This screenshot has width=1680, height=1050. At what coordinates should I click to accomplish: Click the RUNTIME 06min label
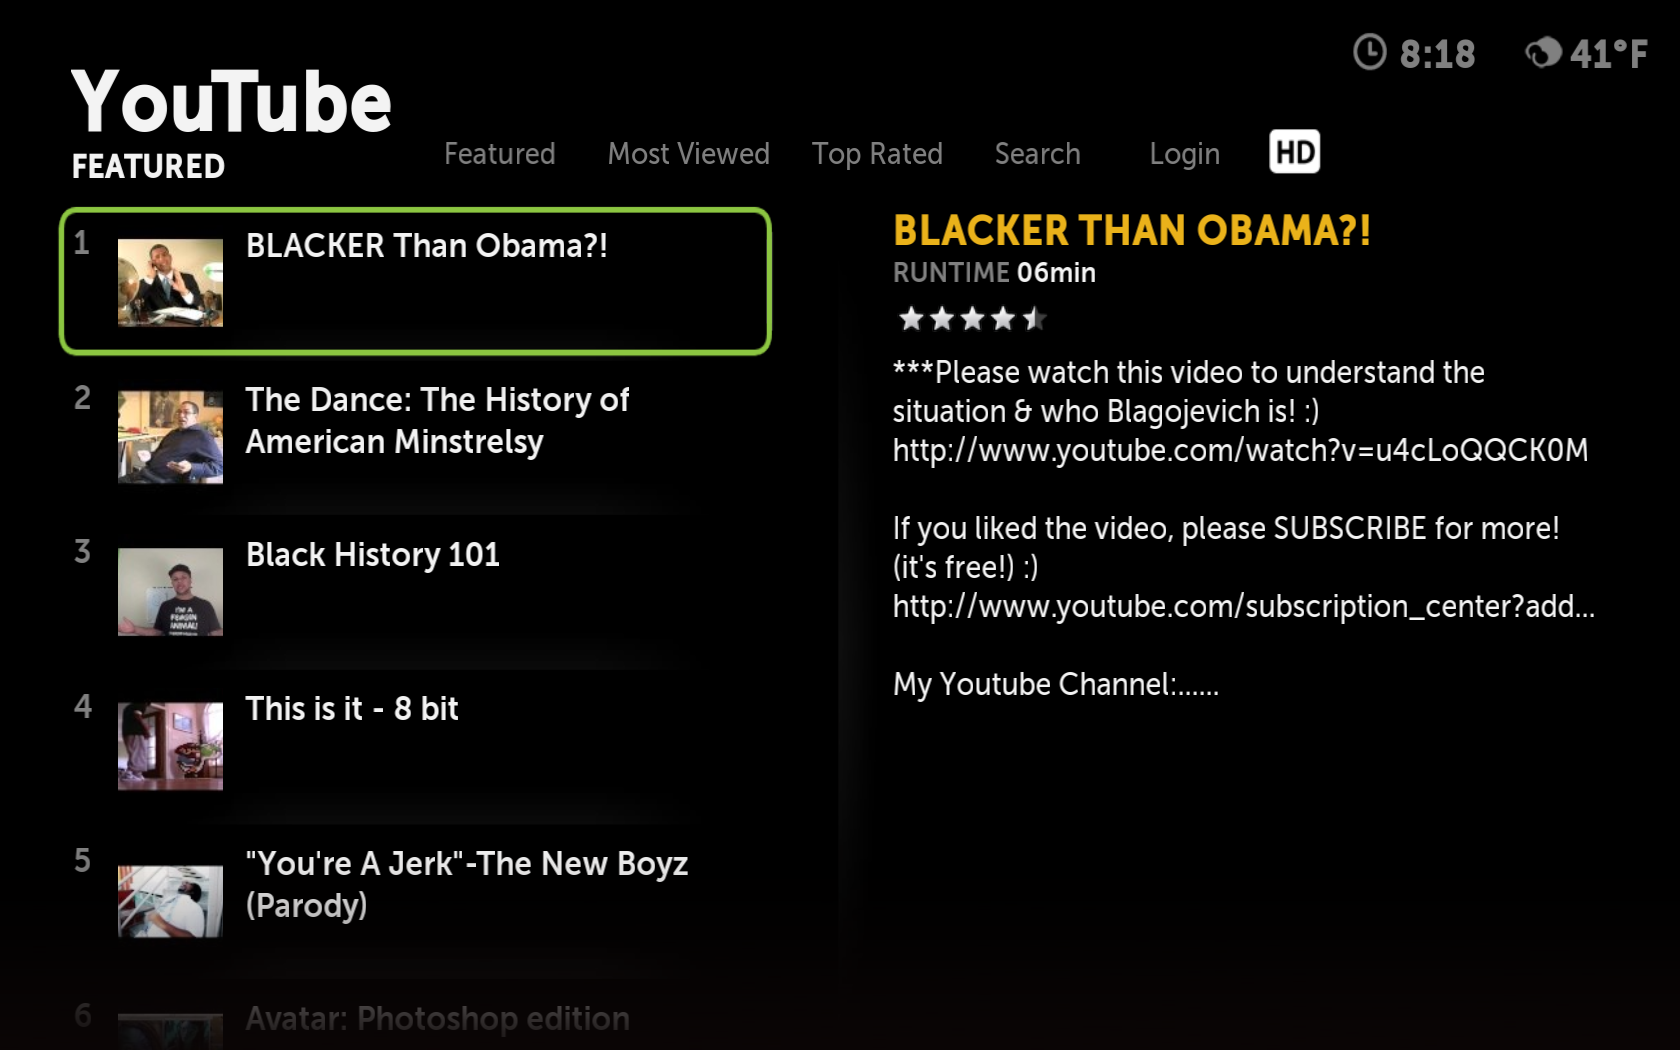click(x=994, y=273)
